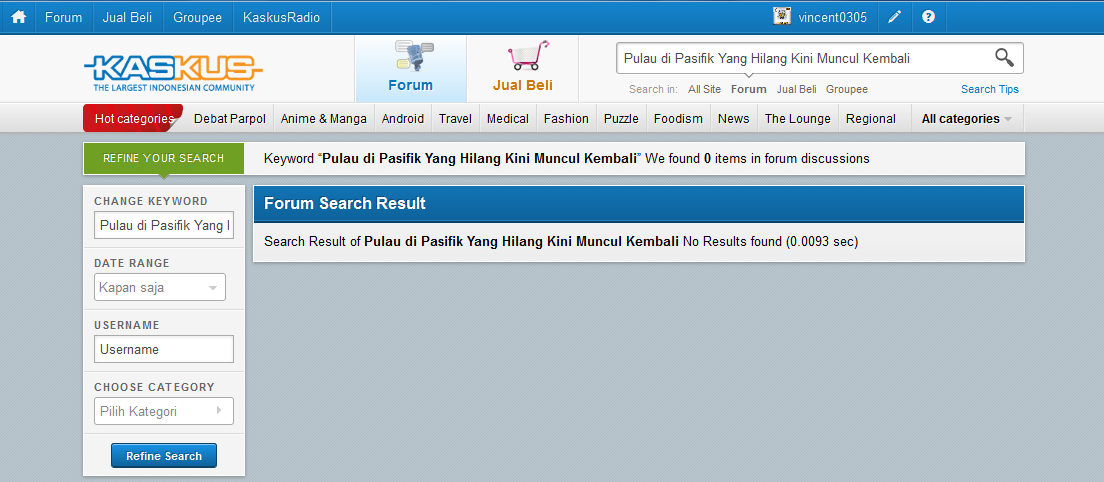Click the No Results found text
Viewport: 1104px width, 482px height.
732,241
